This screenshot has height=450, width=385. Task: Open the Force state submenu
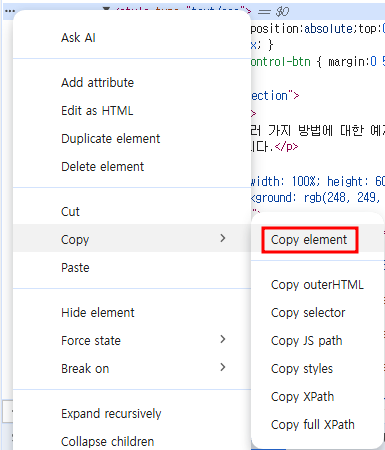132,341
